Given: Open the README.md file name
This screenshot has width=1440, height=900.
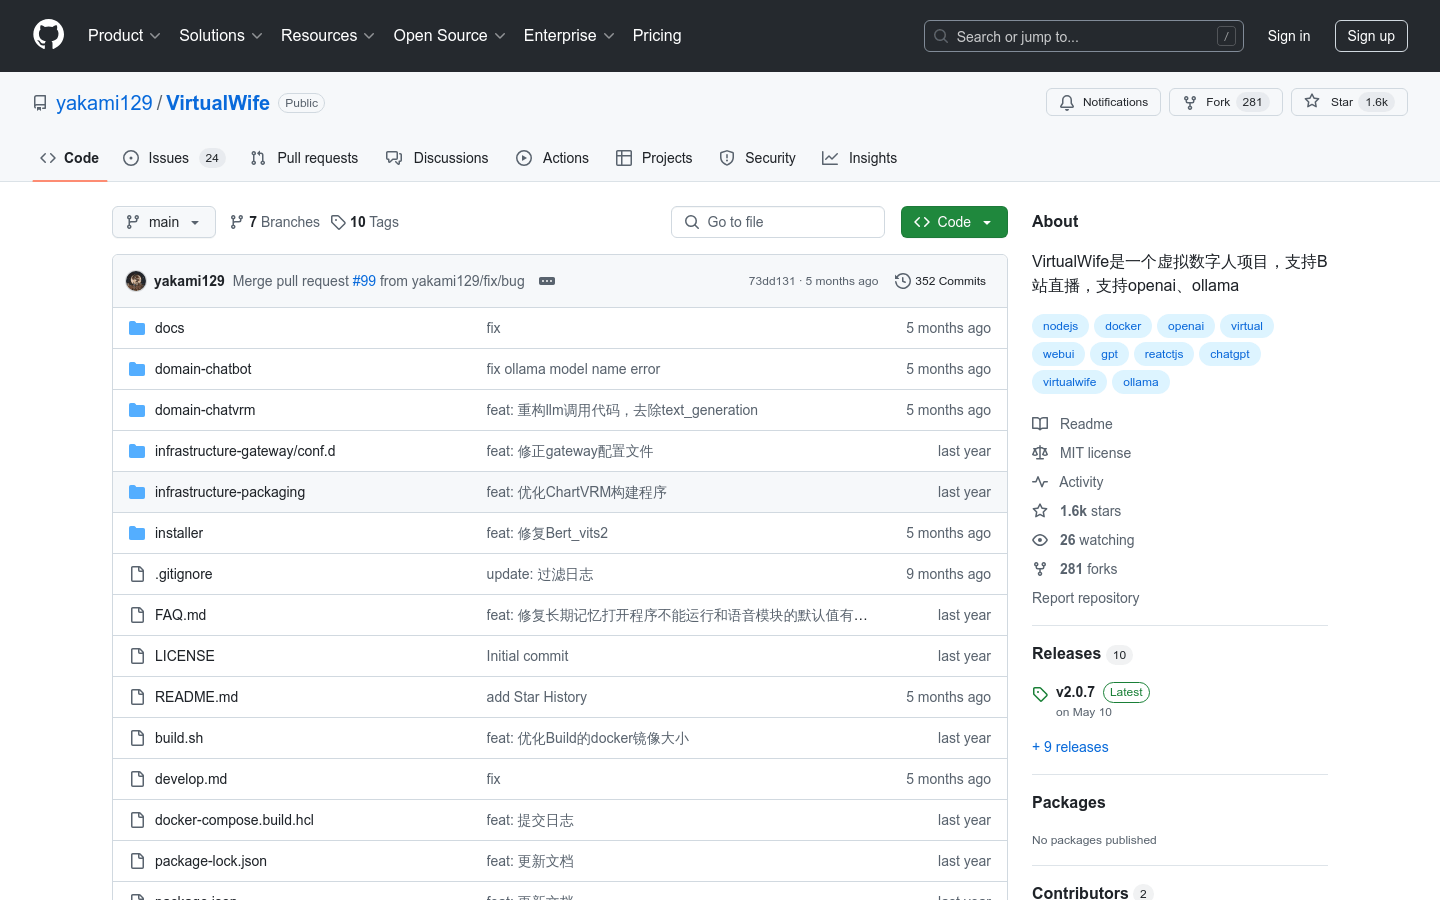Looking at the screenshot, I should [196, 697].
